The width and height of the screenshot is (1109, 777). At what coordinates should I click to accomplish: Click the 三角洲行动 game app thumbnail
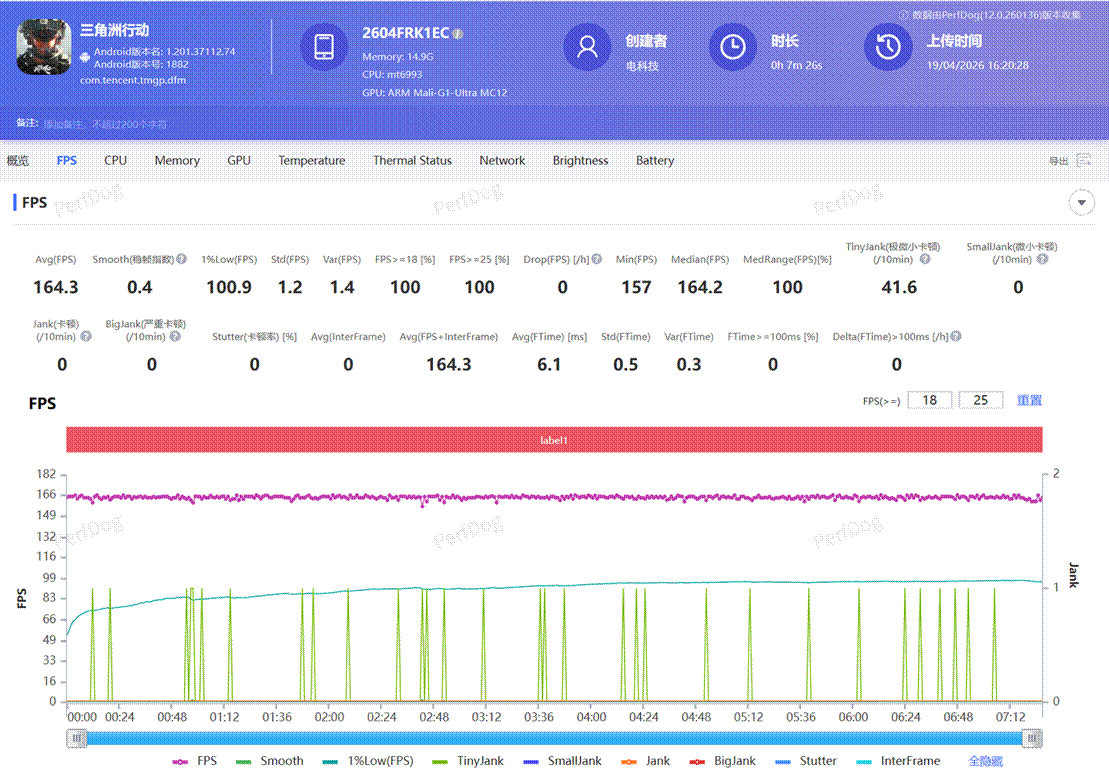(x=44, y=47)
